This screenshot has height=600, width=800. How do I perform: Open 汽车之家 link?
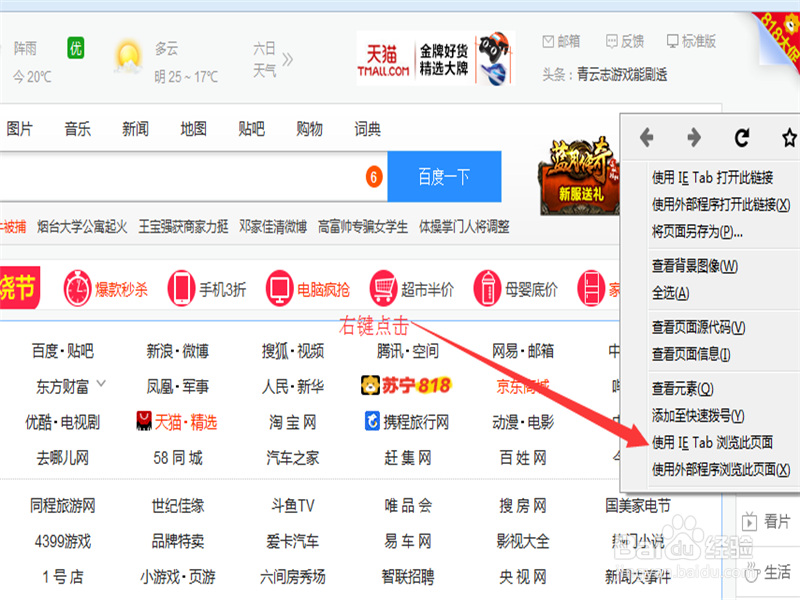(293, 458)
